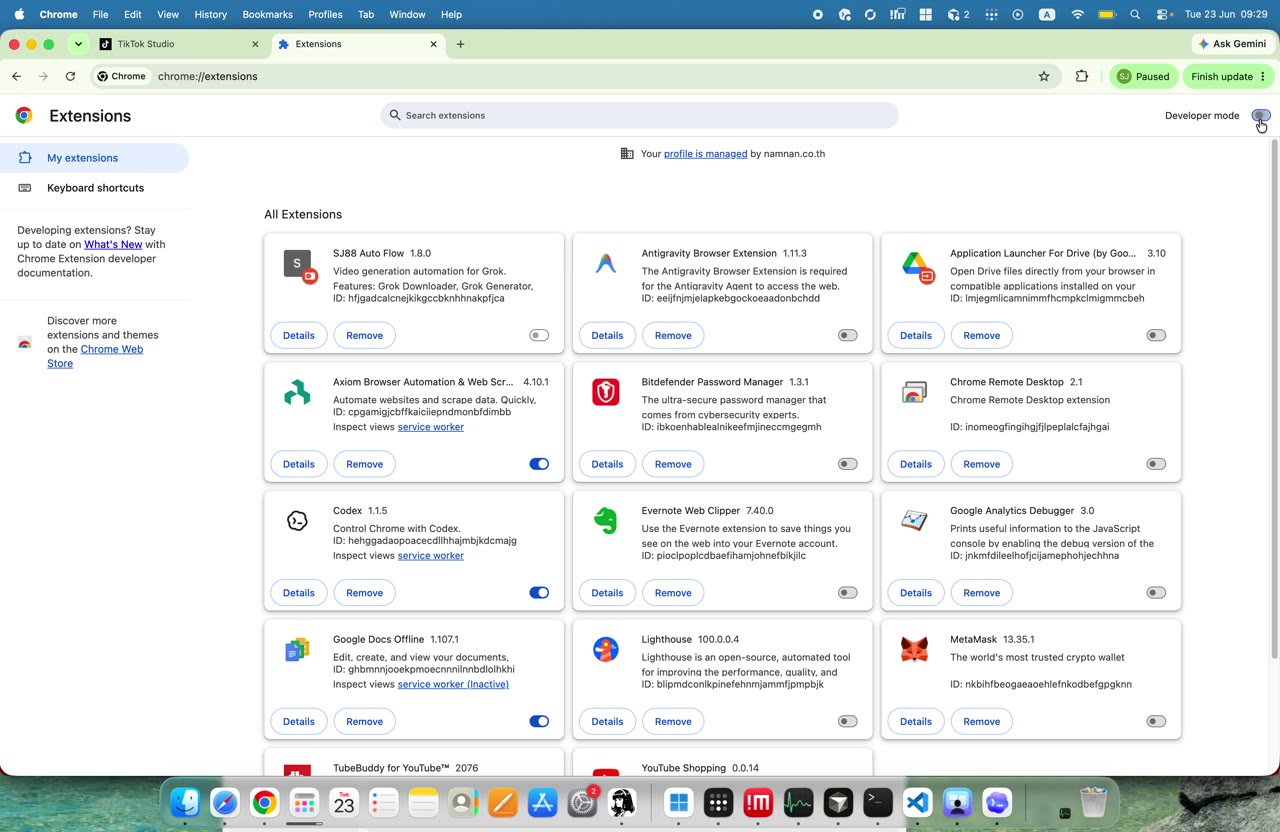
Task: Open the Finish update three-dot menu
Action: 1263,76
